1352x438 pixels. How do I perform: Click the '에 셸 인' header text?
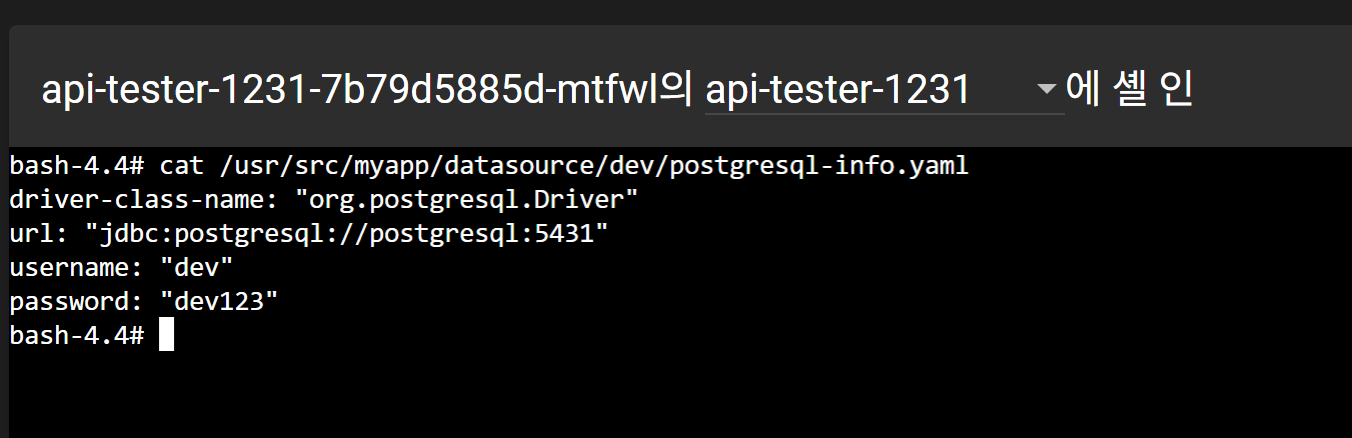point(1128,91)
